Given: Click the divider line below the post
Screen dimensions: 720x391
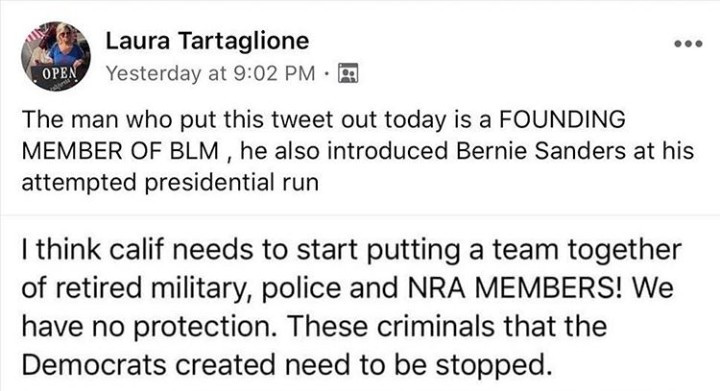Looking at the screenshot, I should click(x=360, y=214).
